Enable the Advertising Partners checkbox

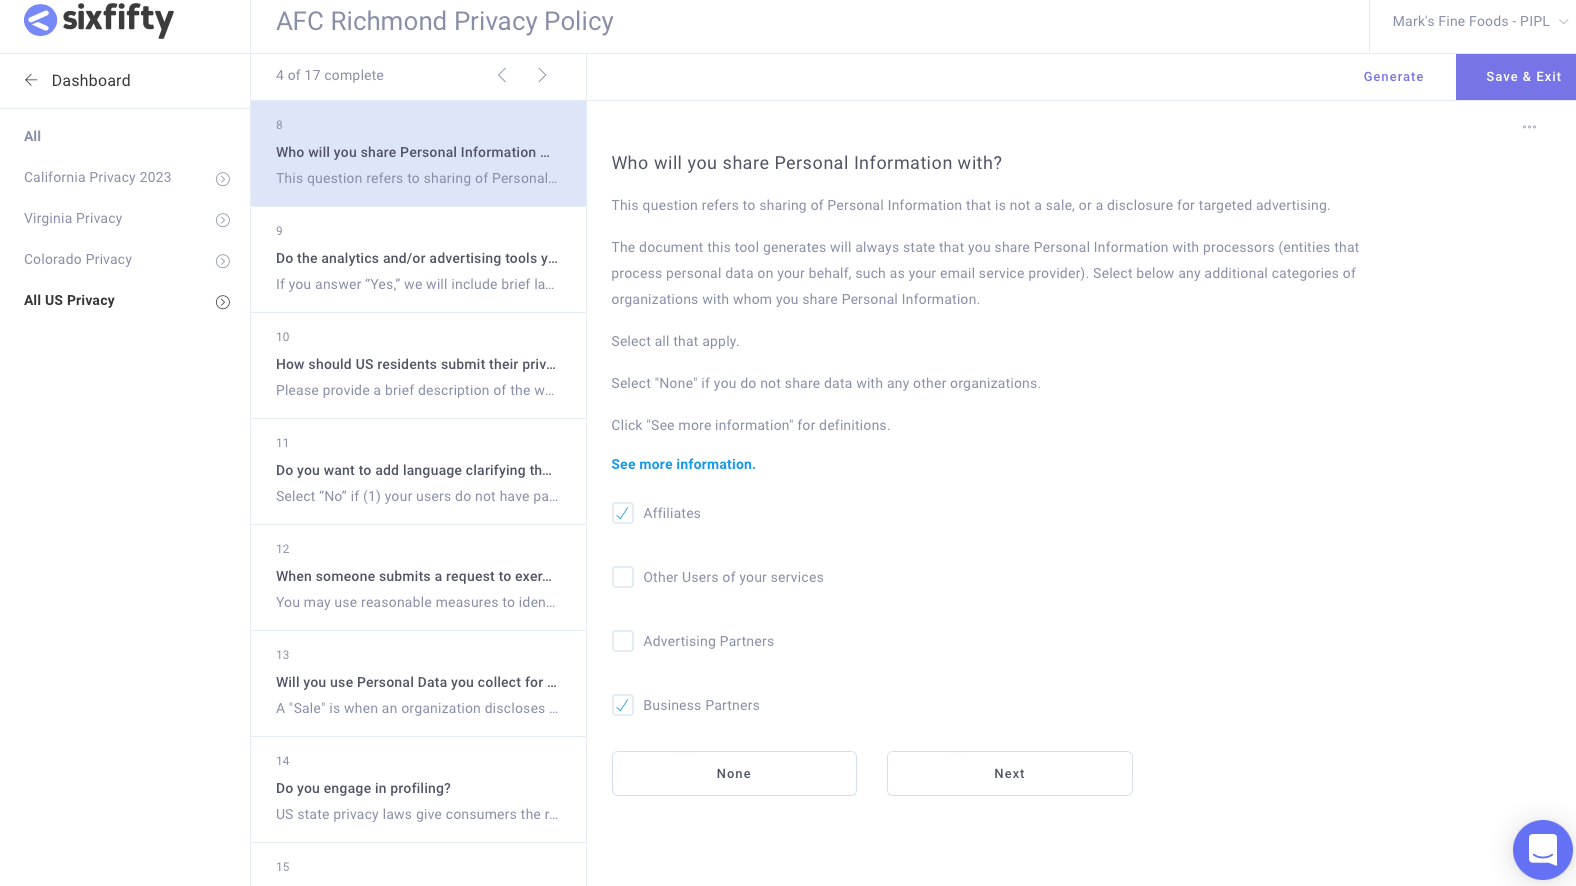[x=623, y=641]
